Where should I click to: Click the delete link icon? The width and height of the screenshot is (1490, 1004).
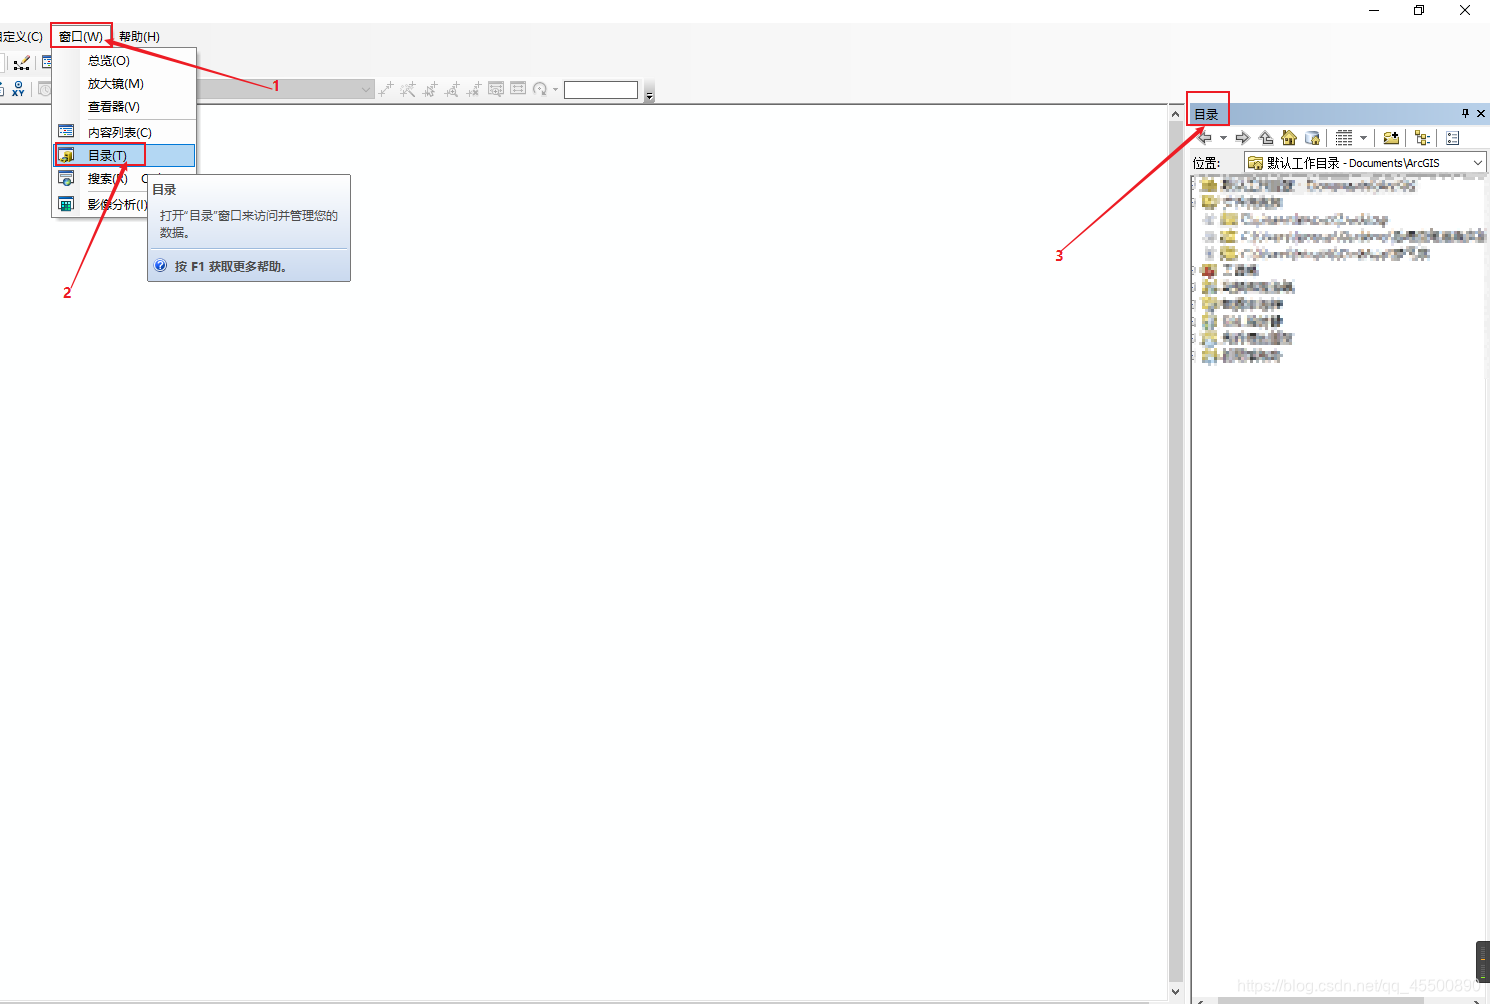click(x=474, y=89)
